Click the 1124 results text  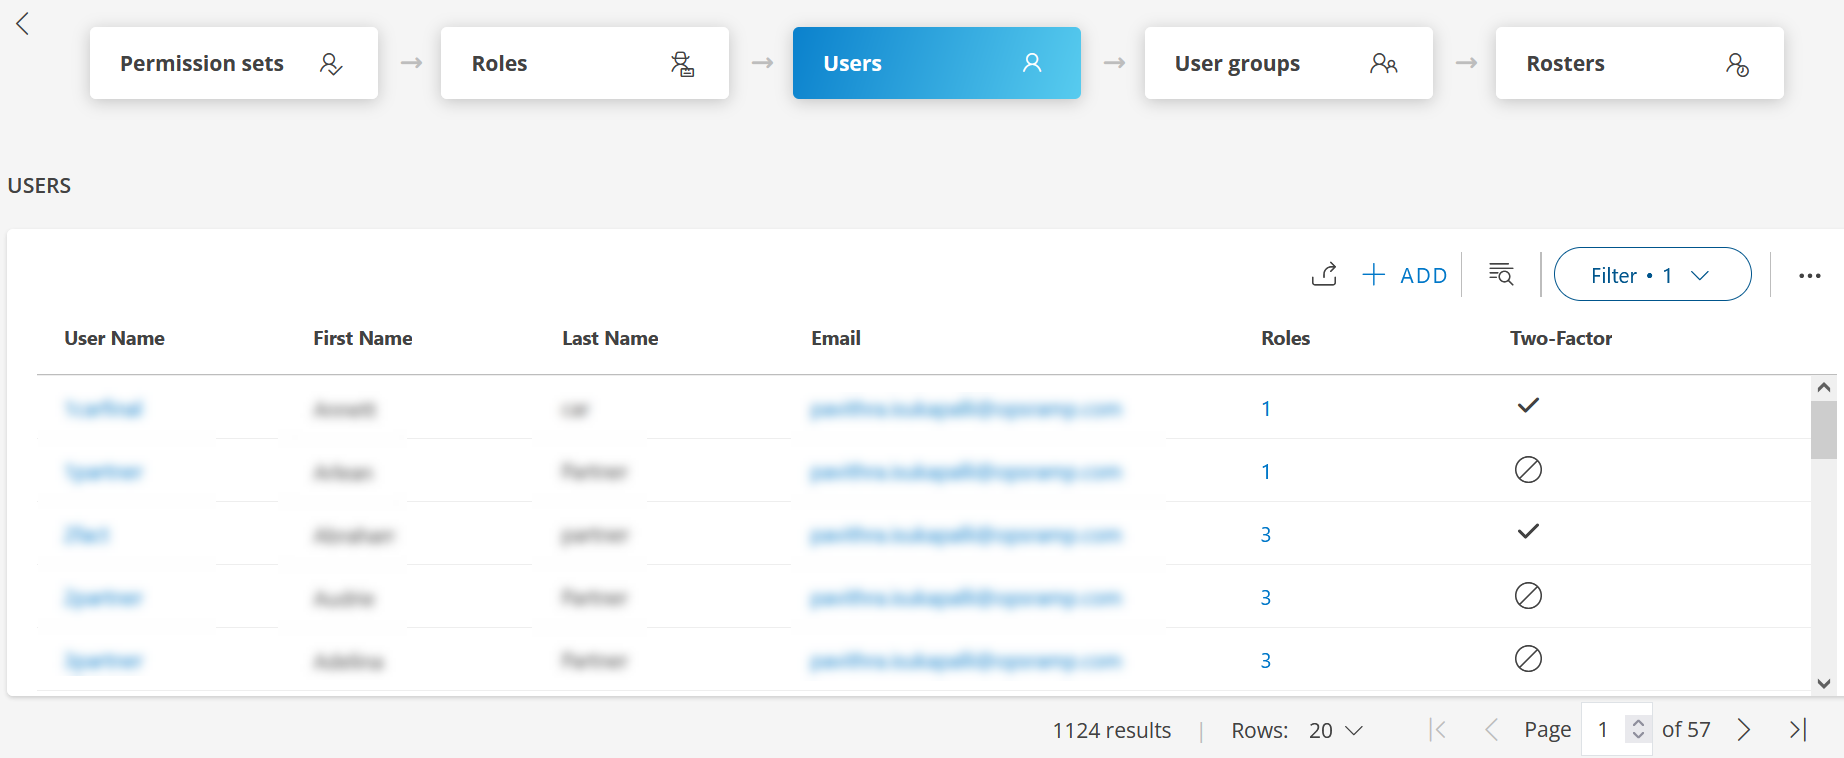tap(1112, 731)
